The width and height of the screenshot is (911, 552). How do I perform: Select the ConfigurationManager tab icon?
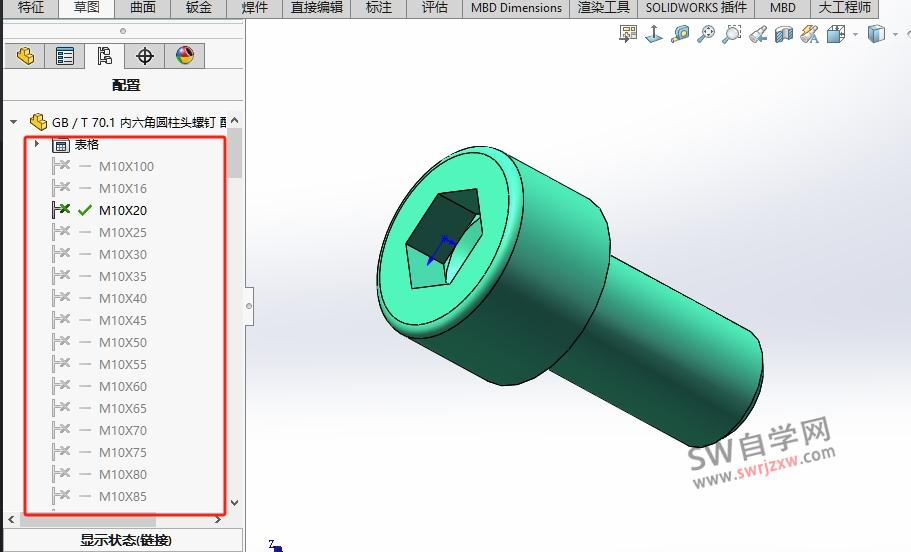[105, 56]
